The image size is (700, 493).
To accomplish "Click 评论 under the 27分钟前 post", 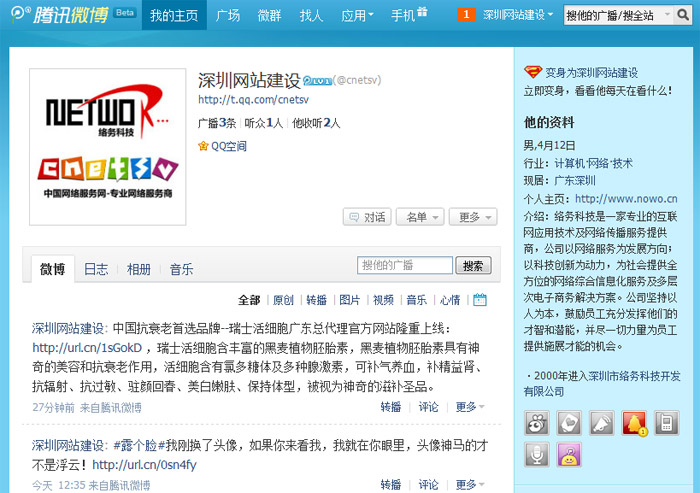I will (428, 407).
